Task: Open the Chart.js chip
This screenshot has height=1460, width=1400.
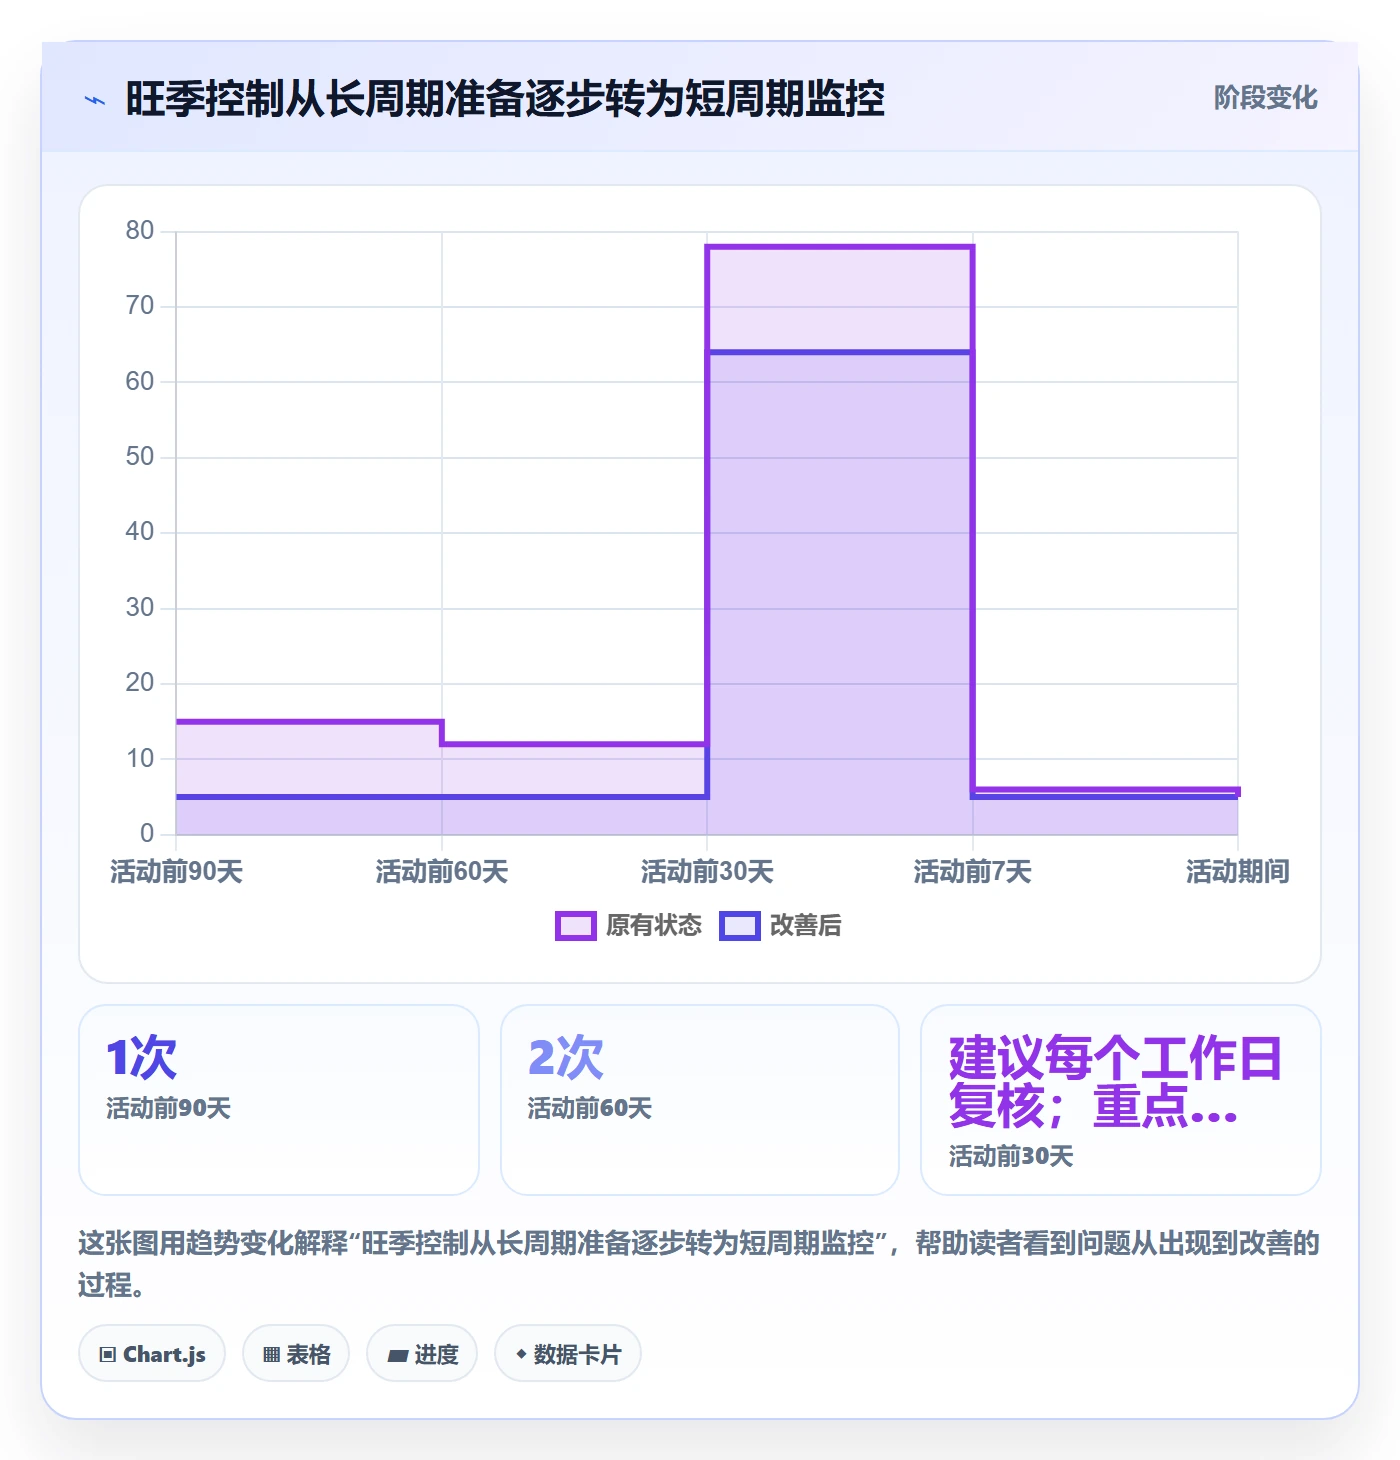Action: point(152,1354)
